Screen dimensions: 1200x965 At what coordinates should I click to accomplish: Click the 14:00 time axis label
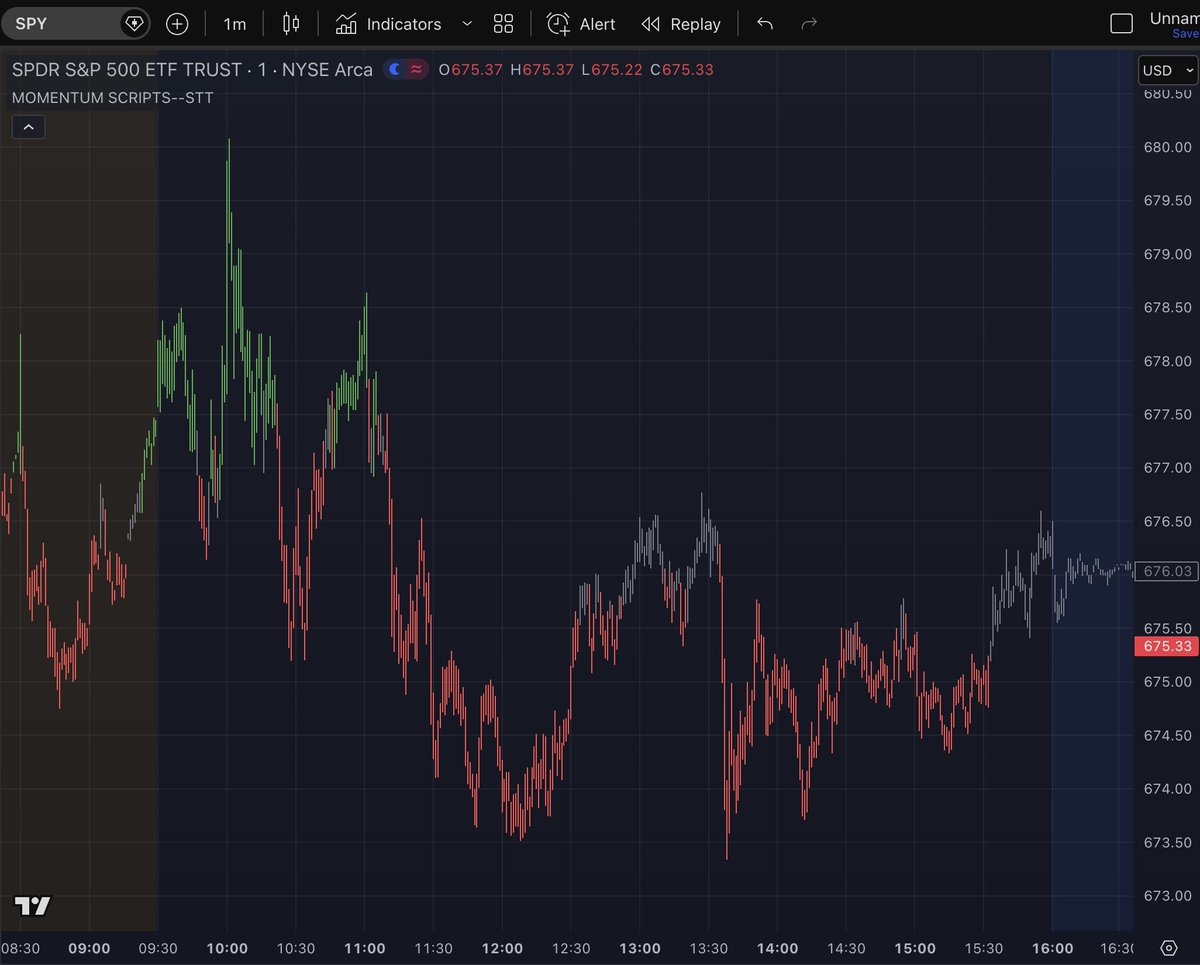777,948
